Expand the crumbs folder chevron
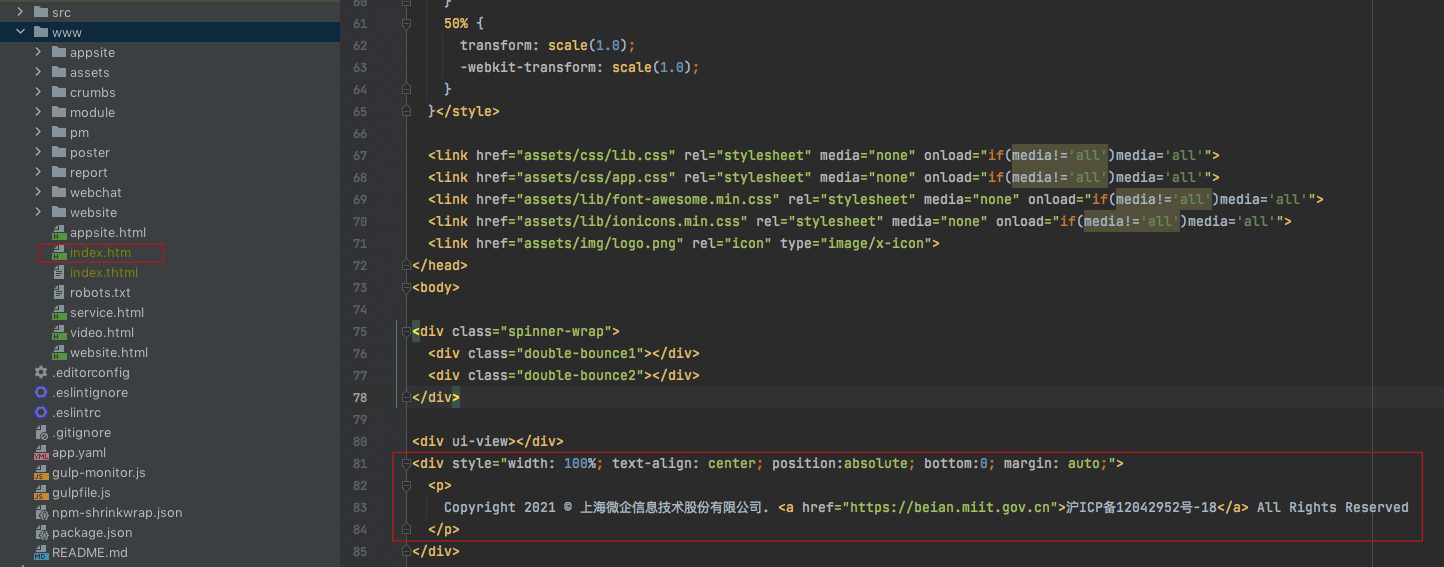Image resolution: width=1444 pixels, height=567 pixels. pyautogui.click(x=38, y=92)
